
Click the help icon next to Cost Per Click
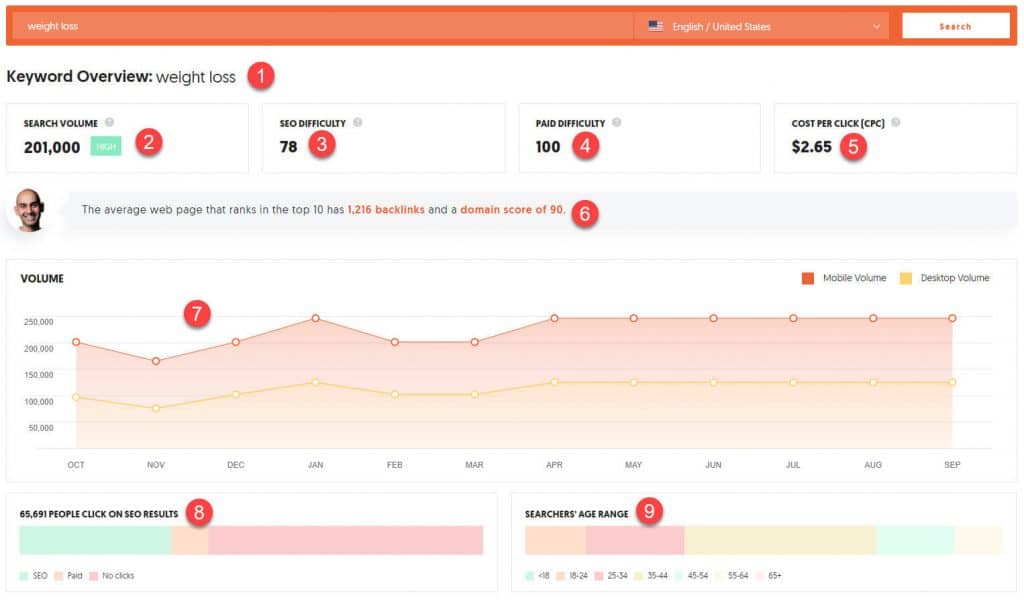tap(895, 123)
